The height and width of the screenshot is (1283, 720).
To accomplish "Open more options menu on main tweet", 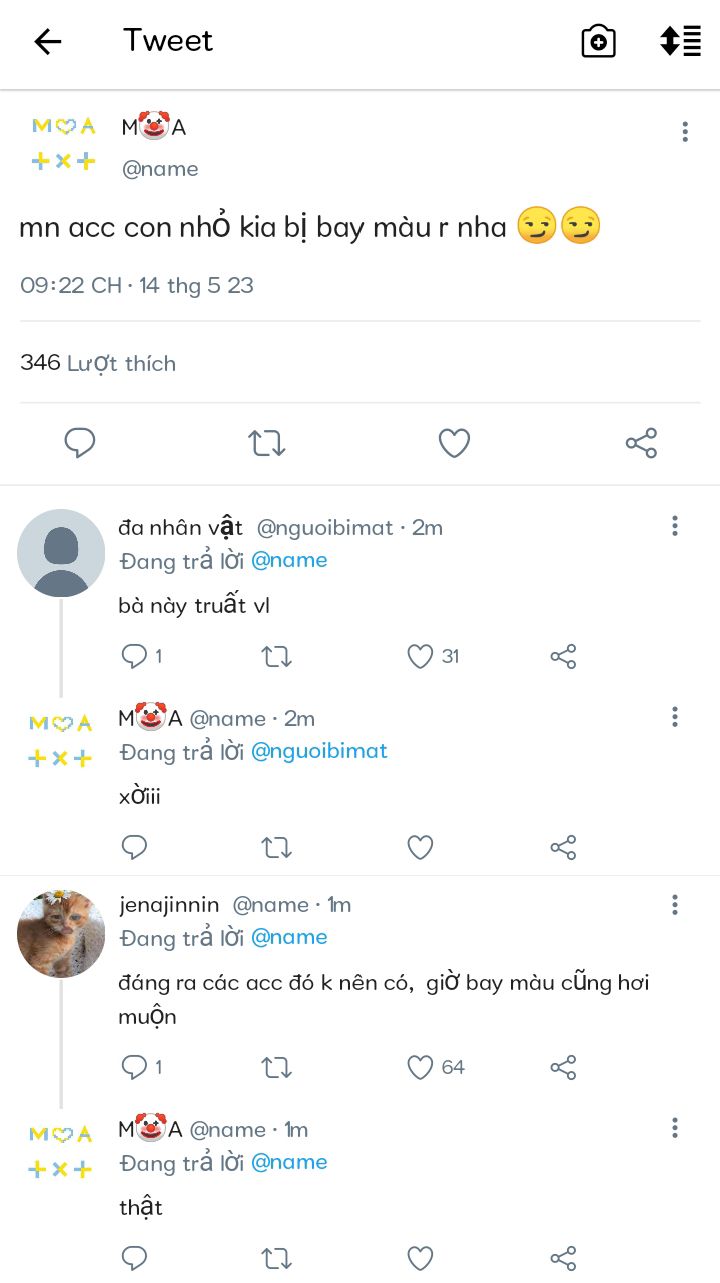I will 685,132.
